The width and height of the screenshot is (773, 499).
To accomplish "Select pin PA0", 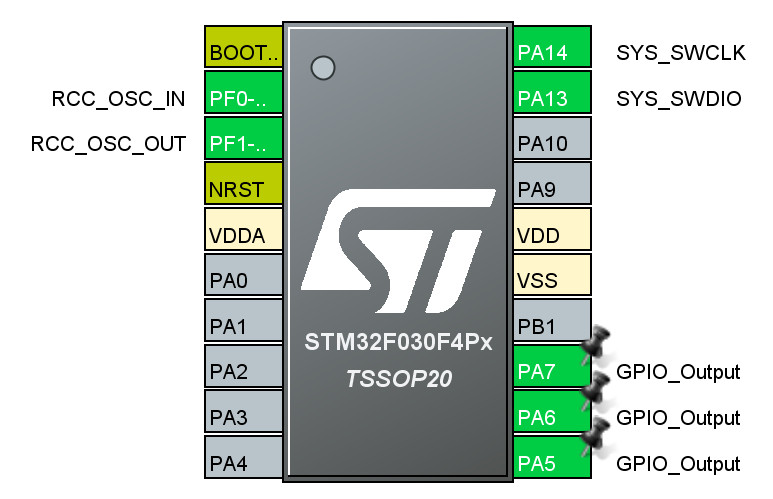I will 244,275.
